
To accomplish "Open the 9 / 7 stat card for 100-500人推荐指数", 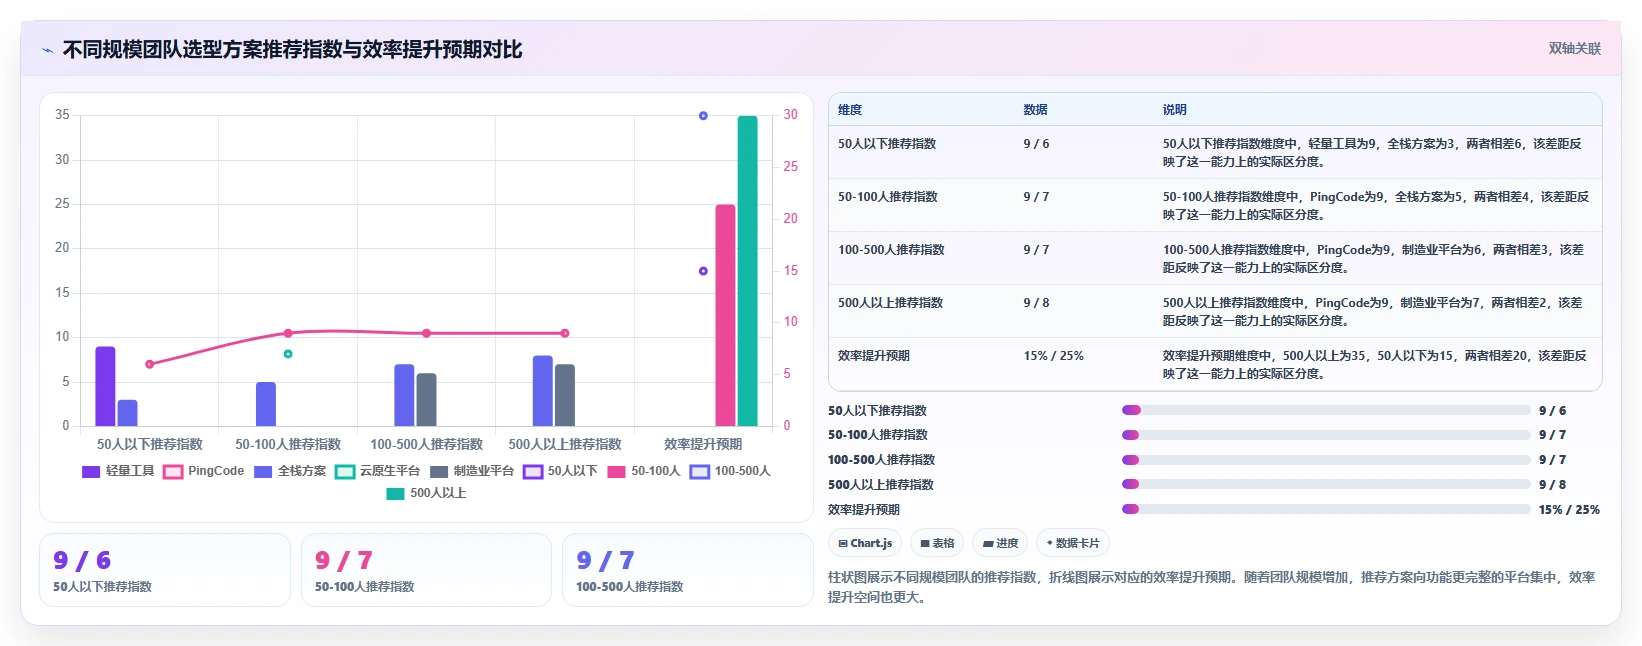I will [x=688, y=570].
